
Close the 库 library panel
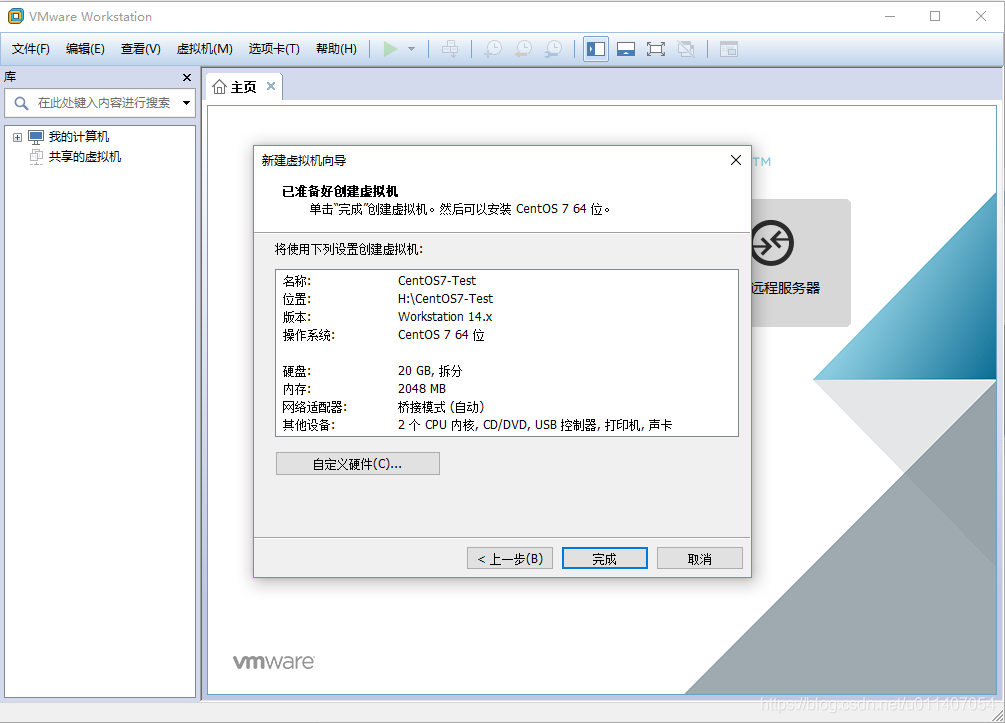pos(187,78)
